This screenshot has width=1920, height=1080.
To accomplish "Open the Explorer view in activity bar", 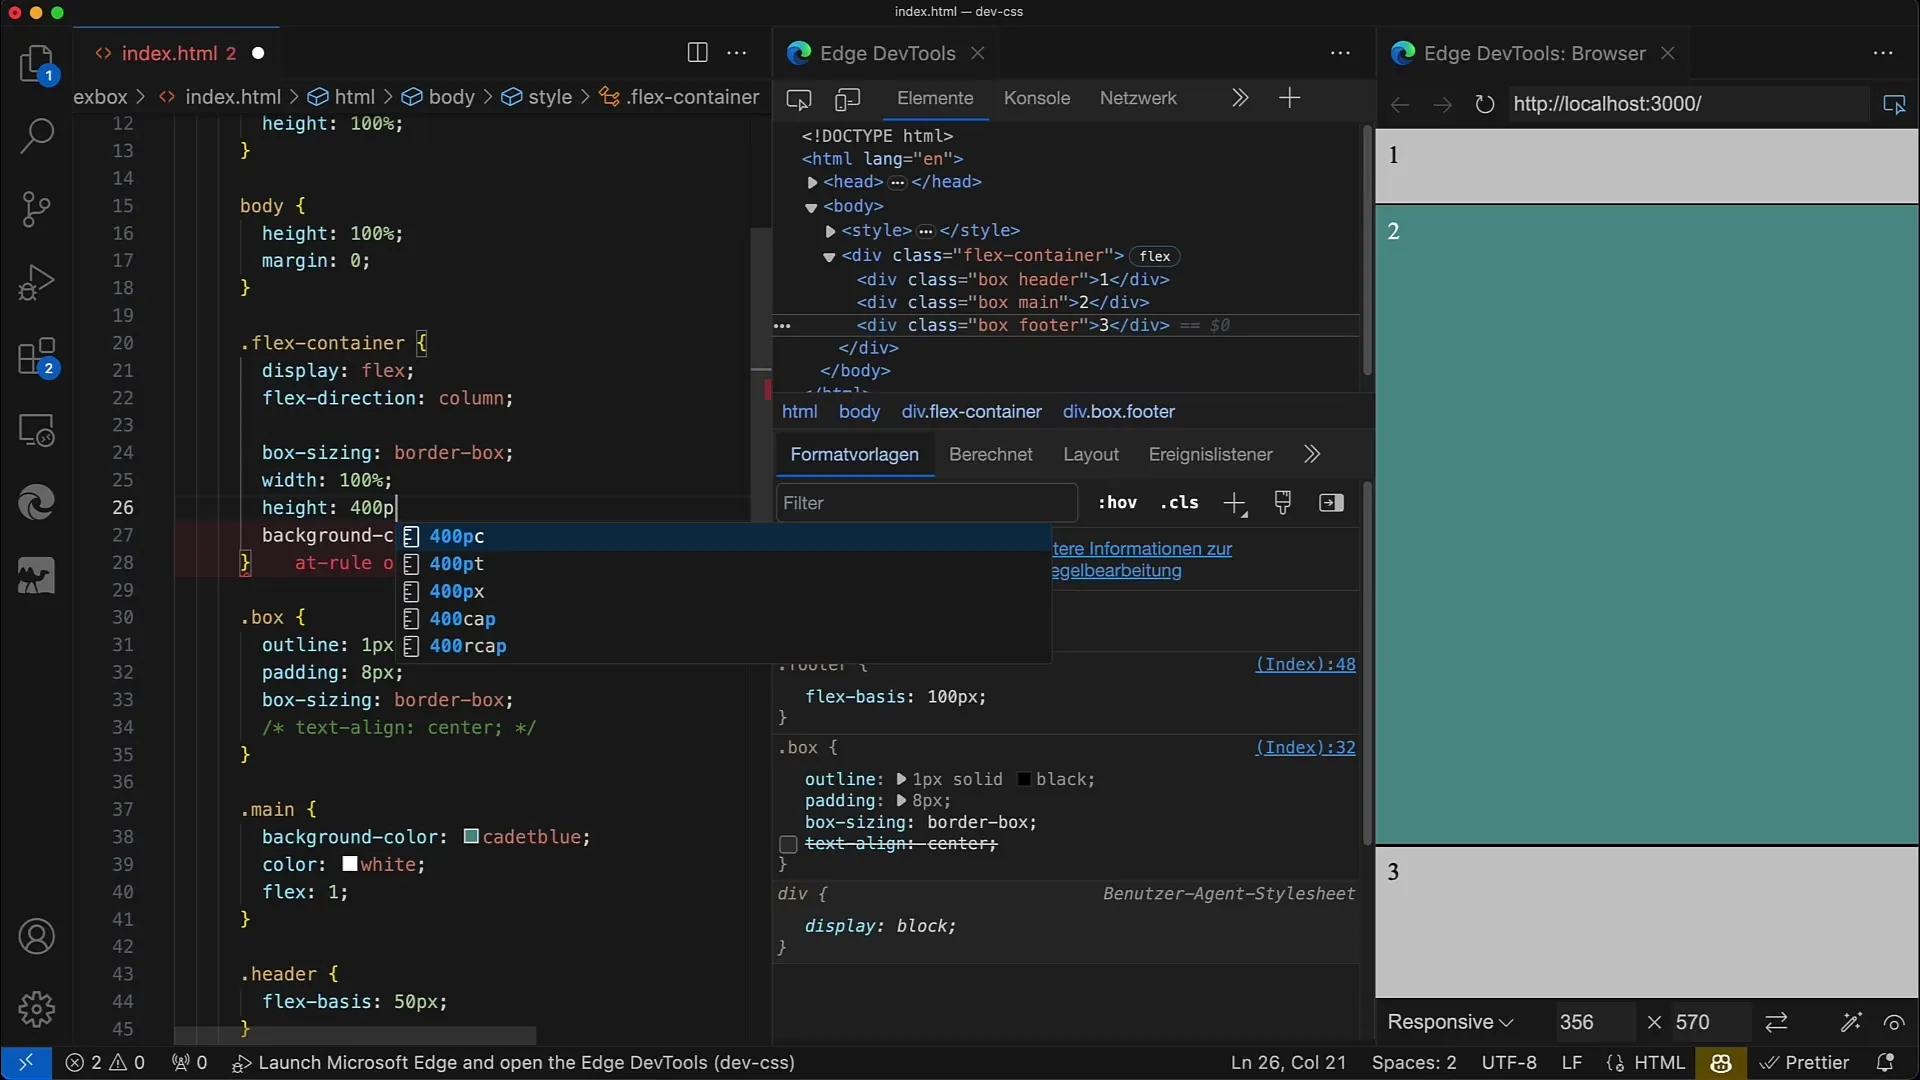I will tap(37, 63).
